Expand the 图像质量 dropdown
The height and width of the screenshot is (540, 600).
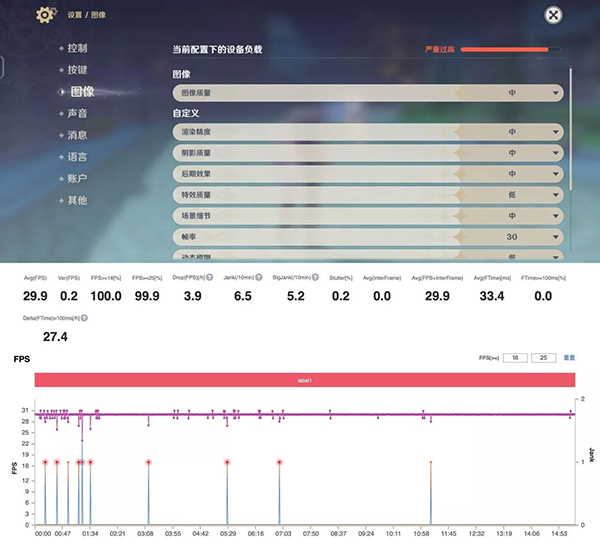556,93
